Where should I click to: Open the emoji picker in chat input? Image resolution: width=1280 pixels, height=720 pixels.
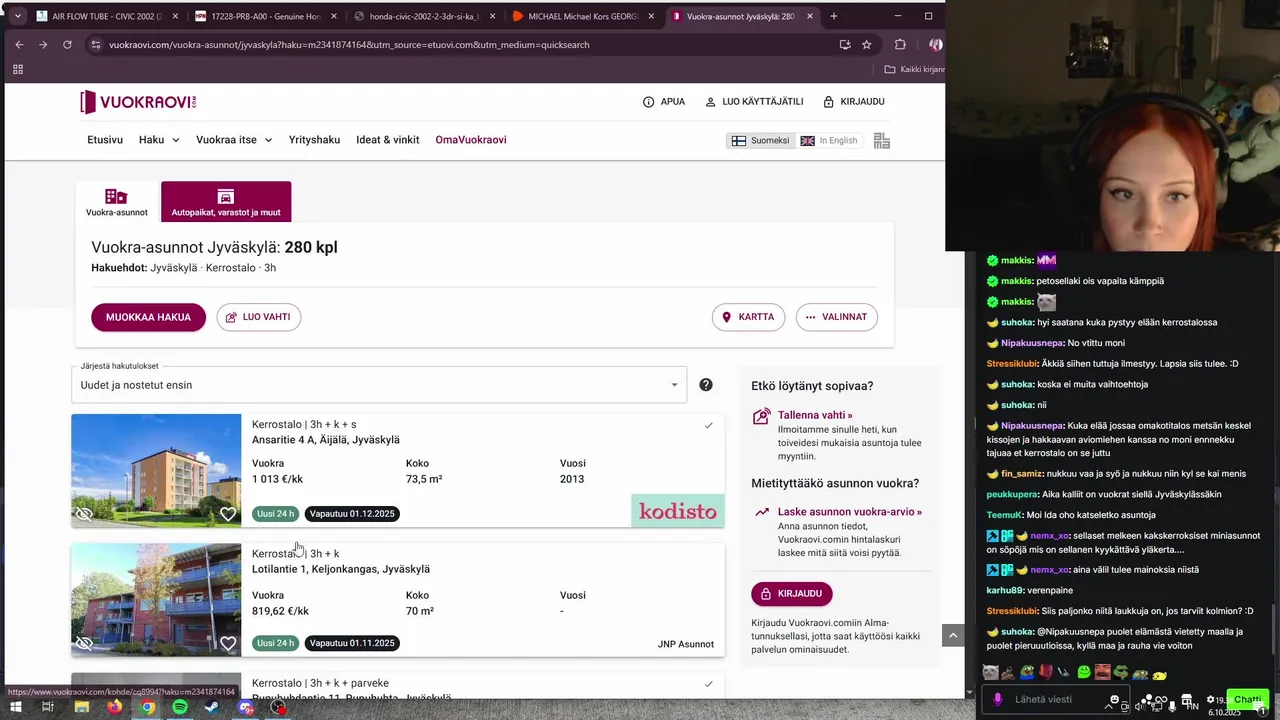1114,700
